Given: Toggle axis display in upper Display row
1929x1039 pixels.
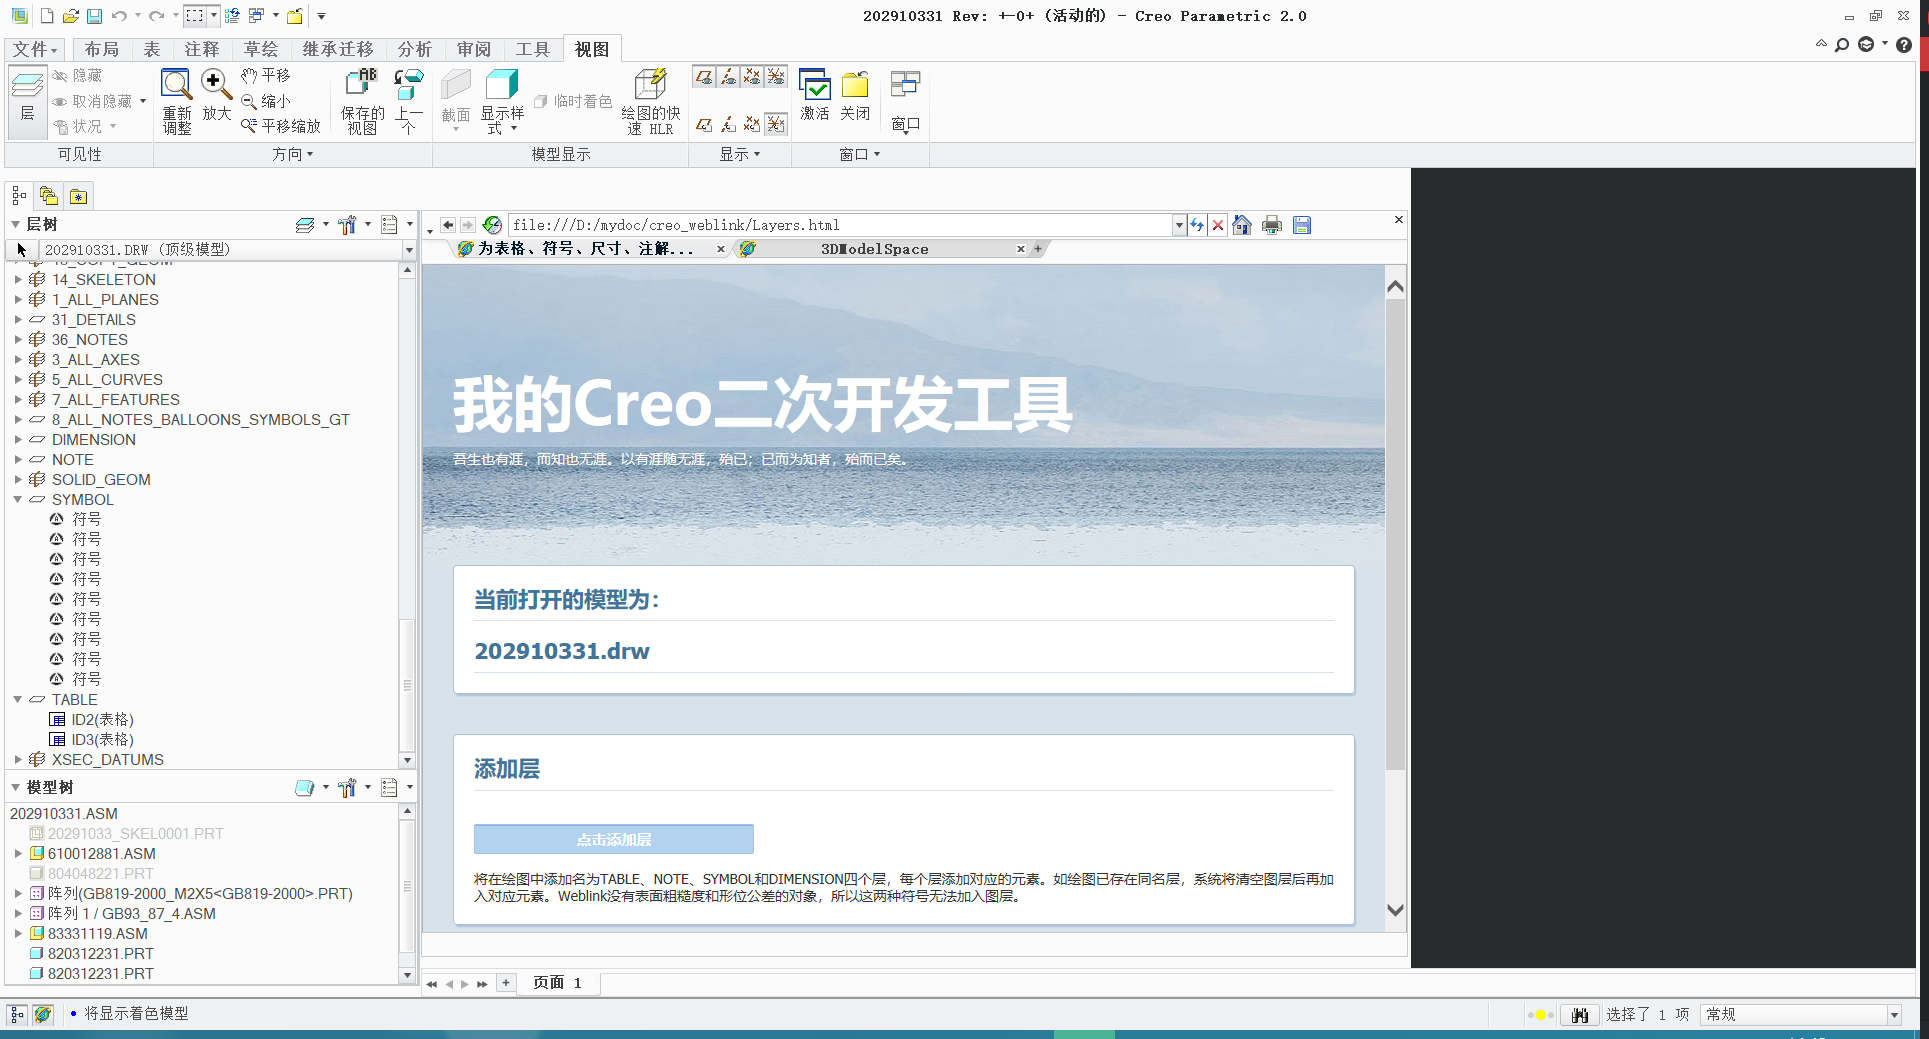Looking at the screenshot, I should pyautogui.click(x=728, y=77).
